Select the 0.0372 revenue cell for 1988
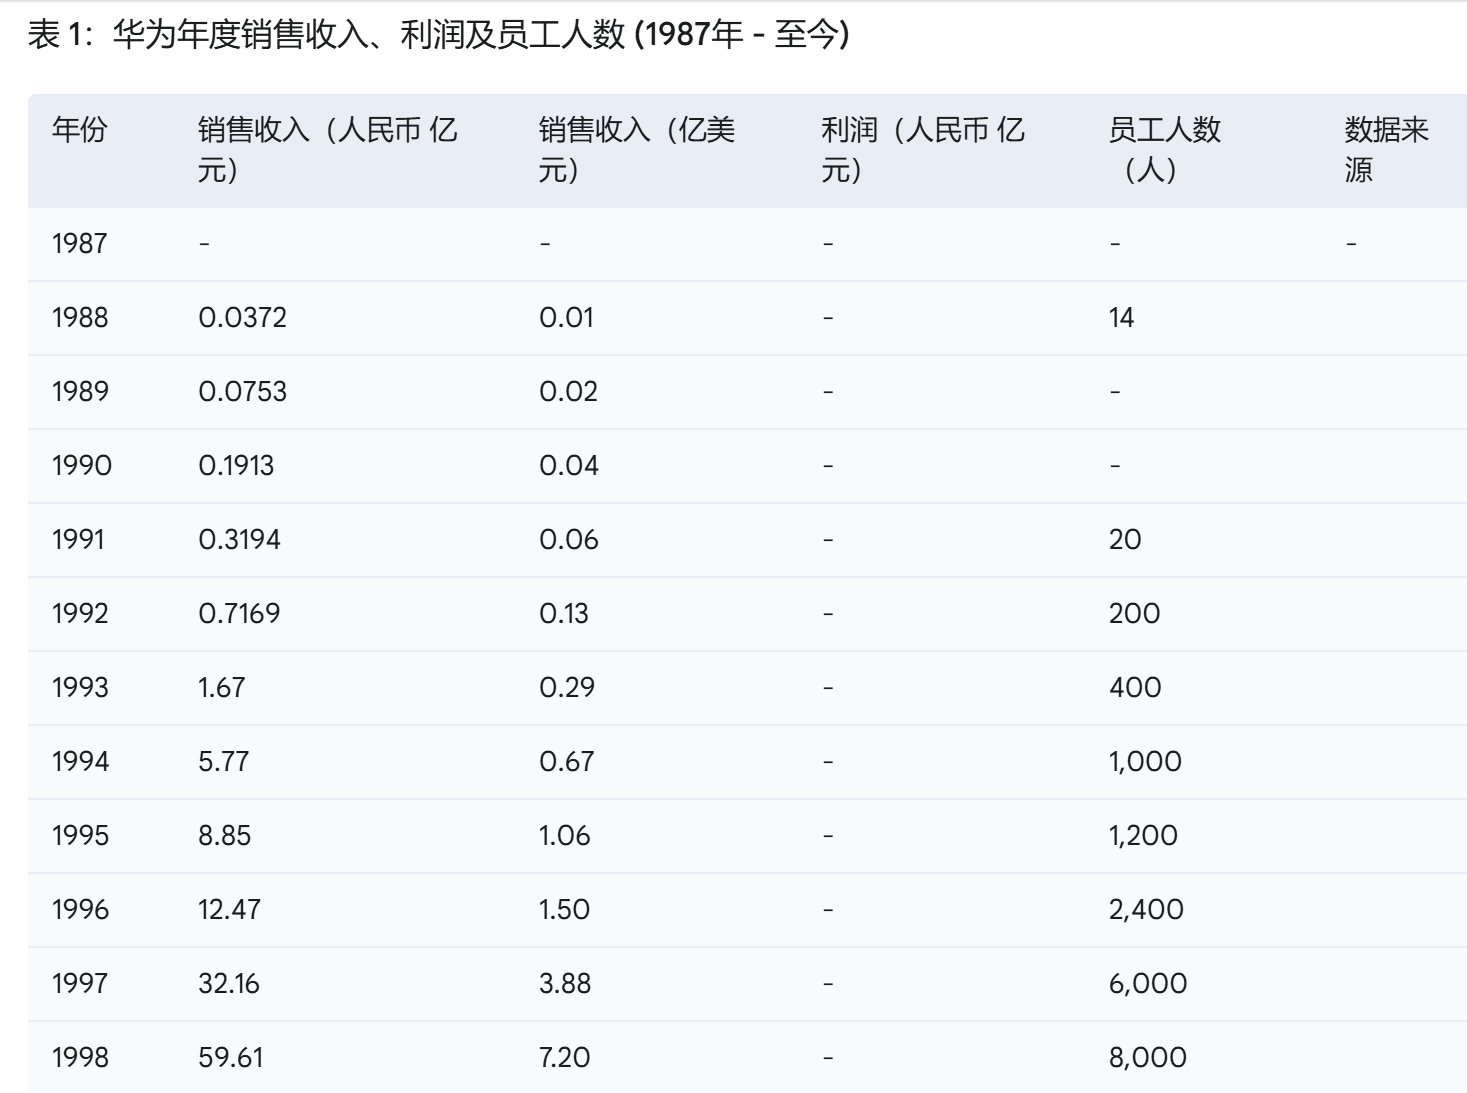 242,317
